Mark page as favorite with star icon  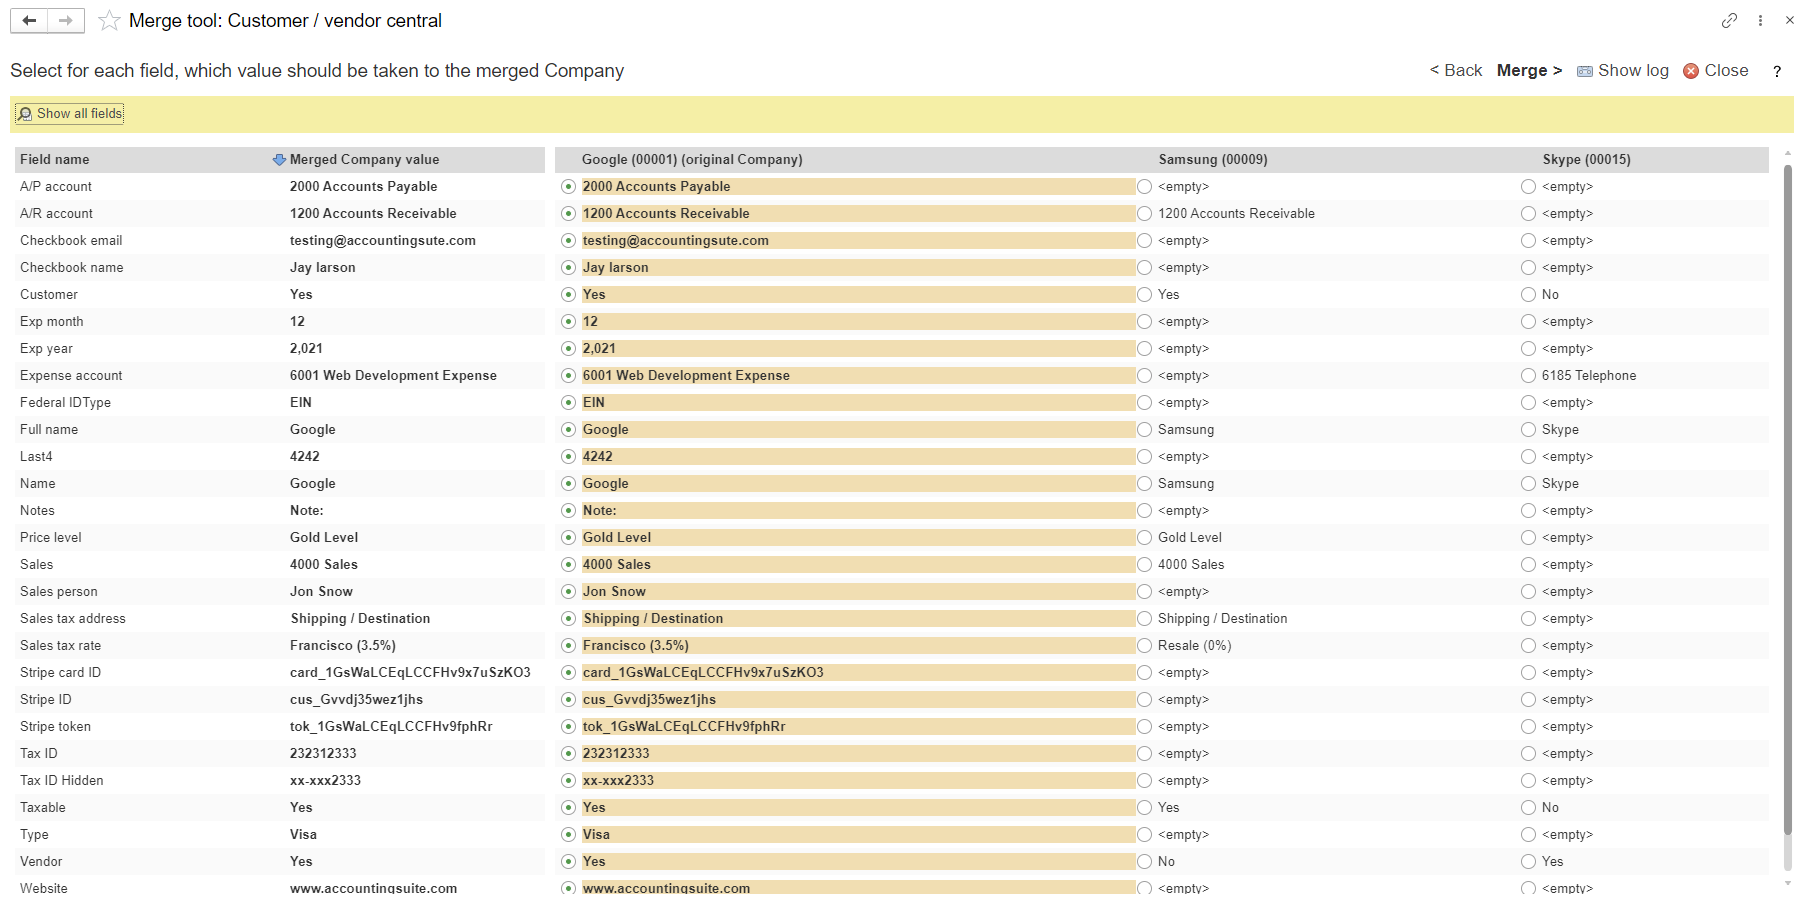tap(110, 20)
